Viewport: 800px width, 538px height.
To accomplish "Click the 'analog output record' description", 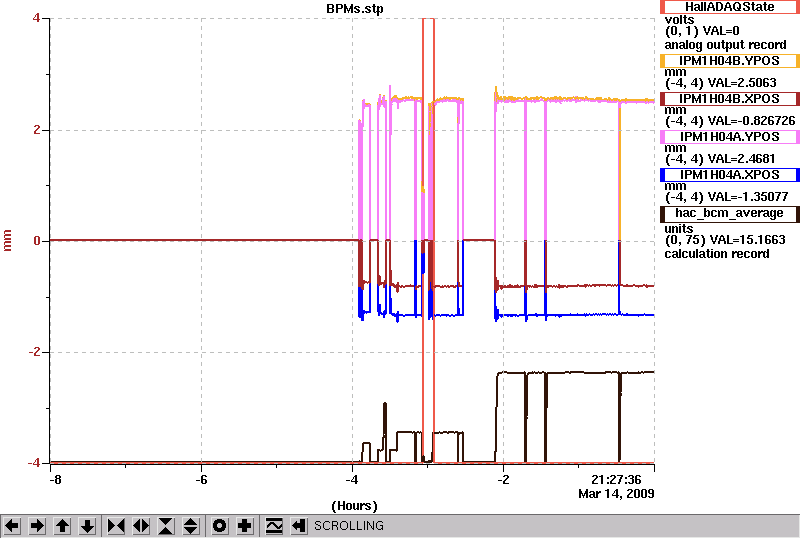I will pos(725,45).
